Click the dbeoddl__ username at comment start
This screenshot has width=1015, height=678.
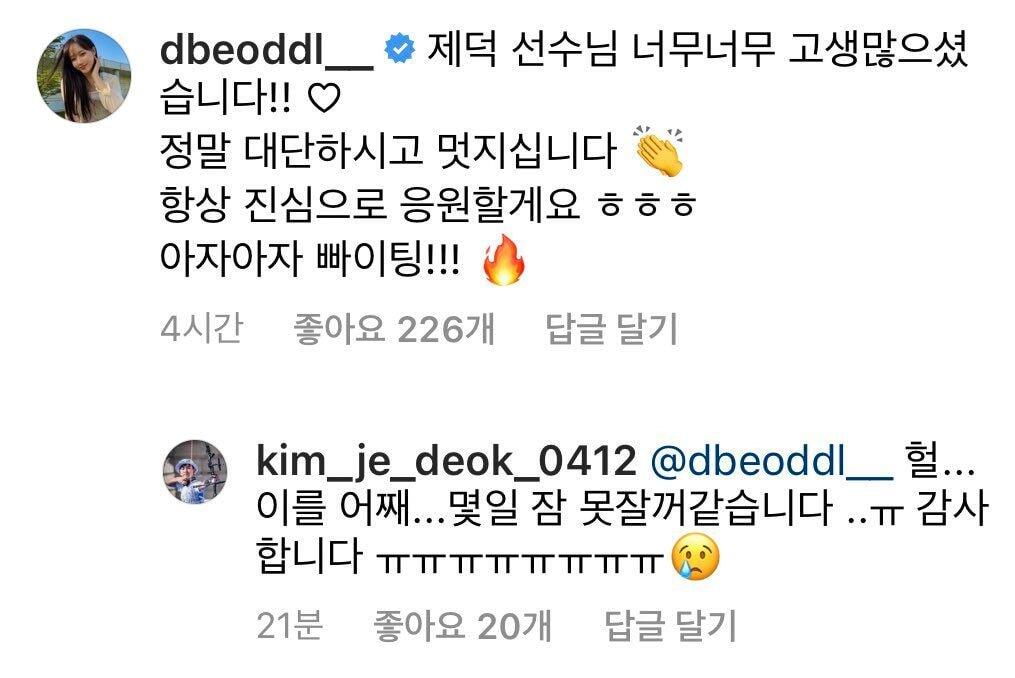[267, 49]
